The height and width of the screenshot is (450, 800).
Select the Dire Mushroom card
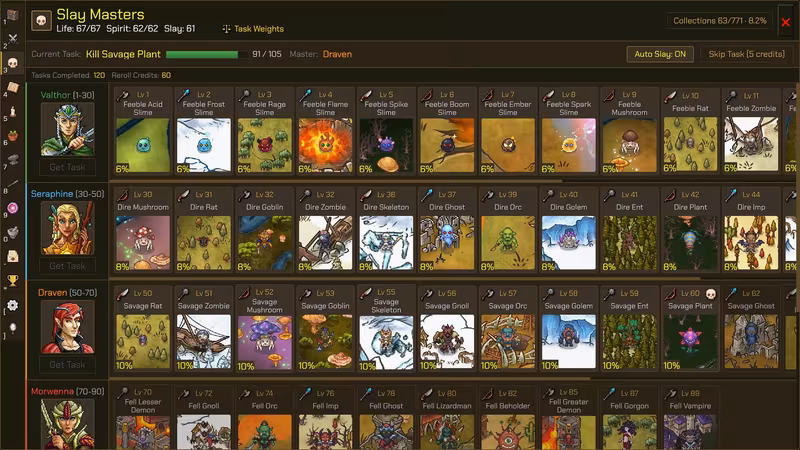pos(143,230)
